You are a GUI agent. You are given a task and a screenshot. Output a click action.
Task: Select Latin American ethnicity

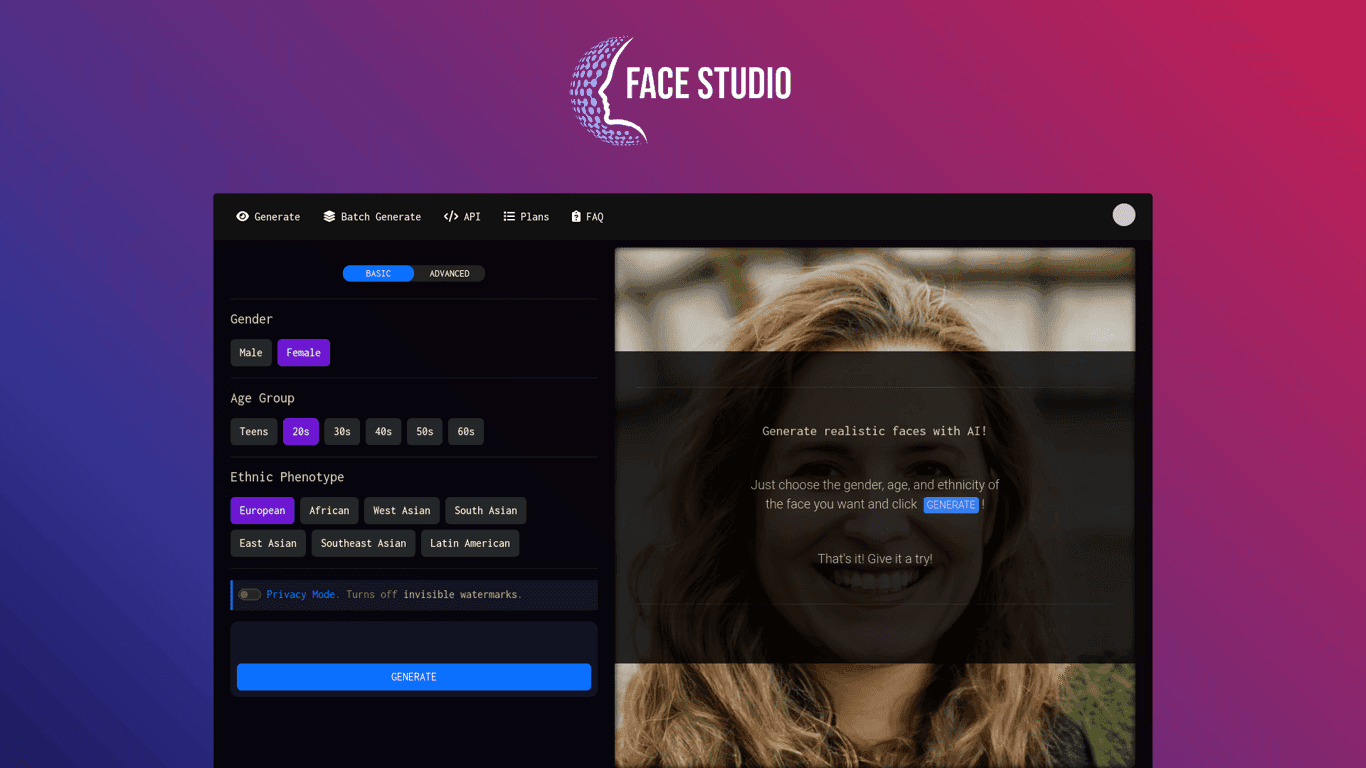coord(470,543)
